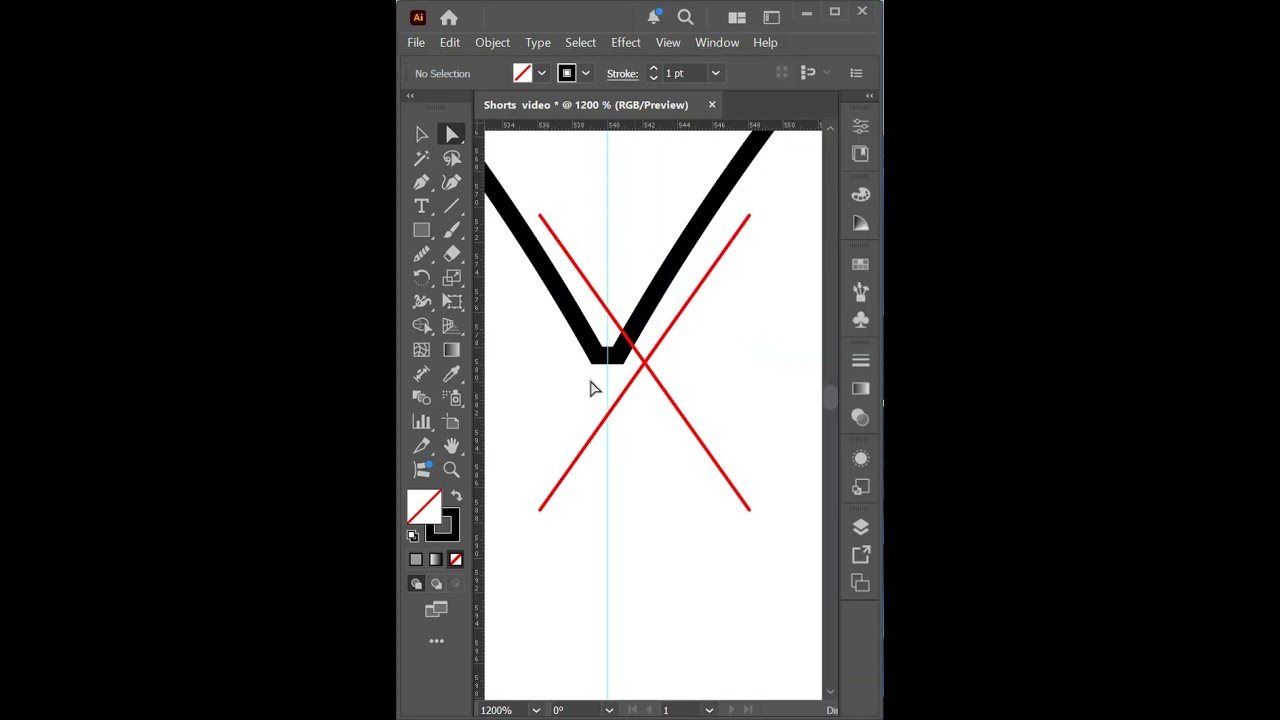Viewport: 1280px width, 720px height.
Task: Select the Perspective Grid tool
Action: (452, 326)
